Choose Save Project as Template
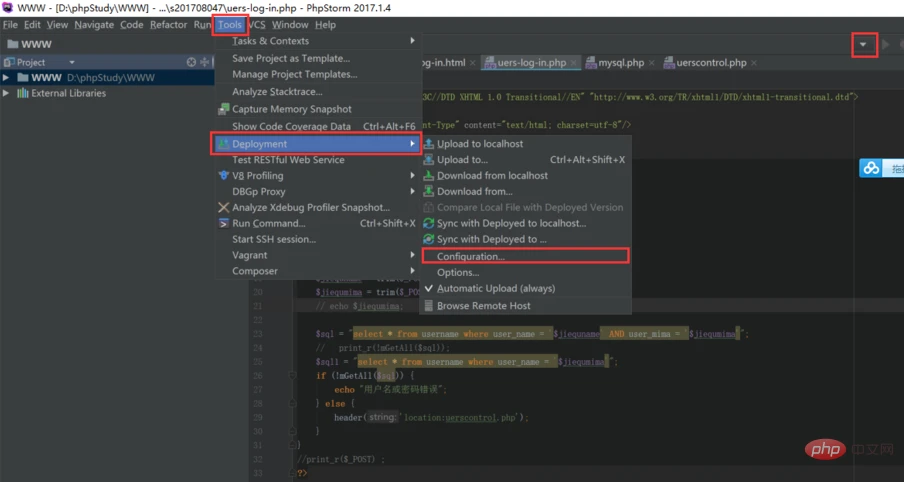 point(317,58)
